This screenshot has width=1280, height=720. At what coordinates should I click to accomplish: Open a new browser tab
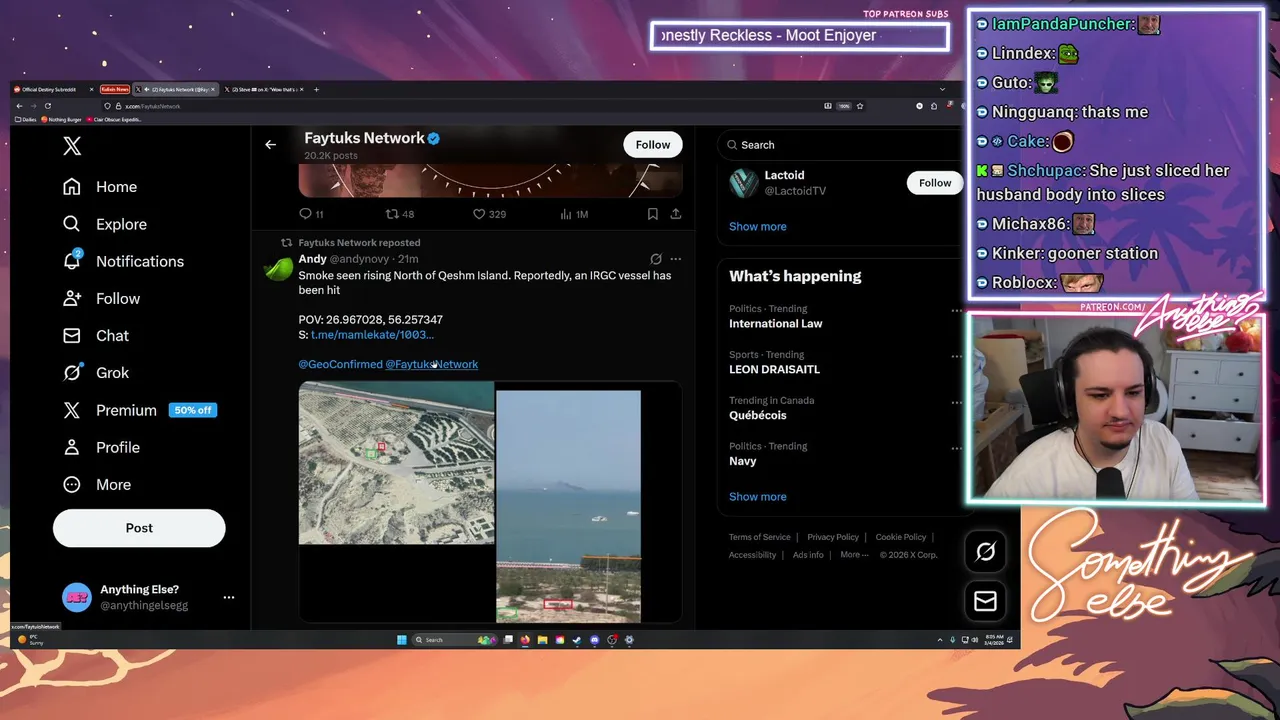coord(316,90)
